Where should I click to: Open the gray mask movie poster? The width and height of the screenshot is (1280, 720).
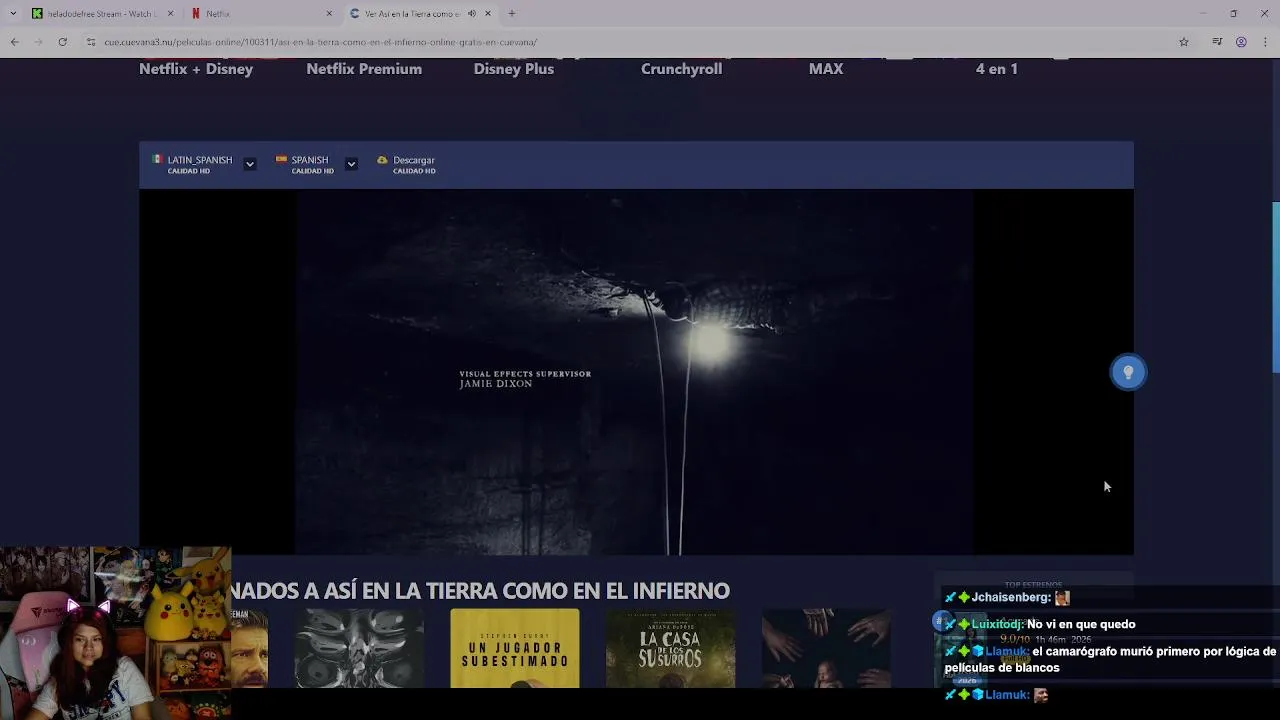[x=359, y=648]
